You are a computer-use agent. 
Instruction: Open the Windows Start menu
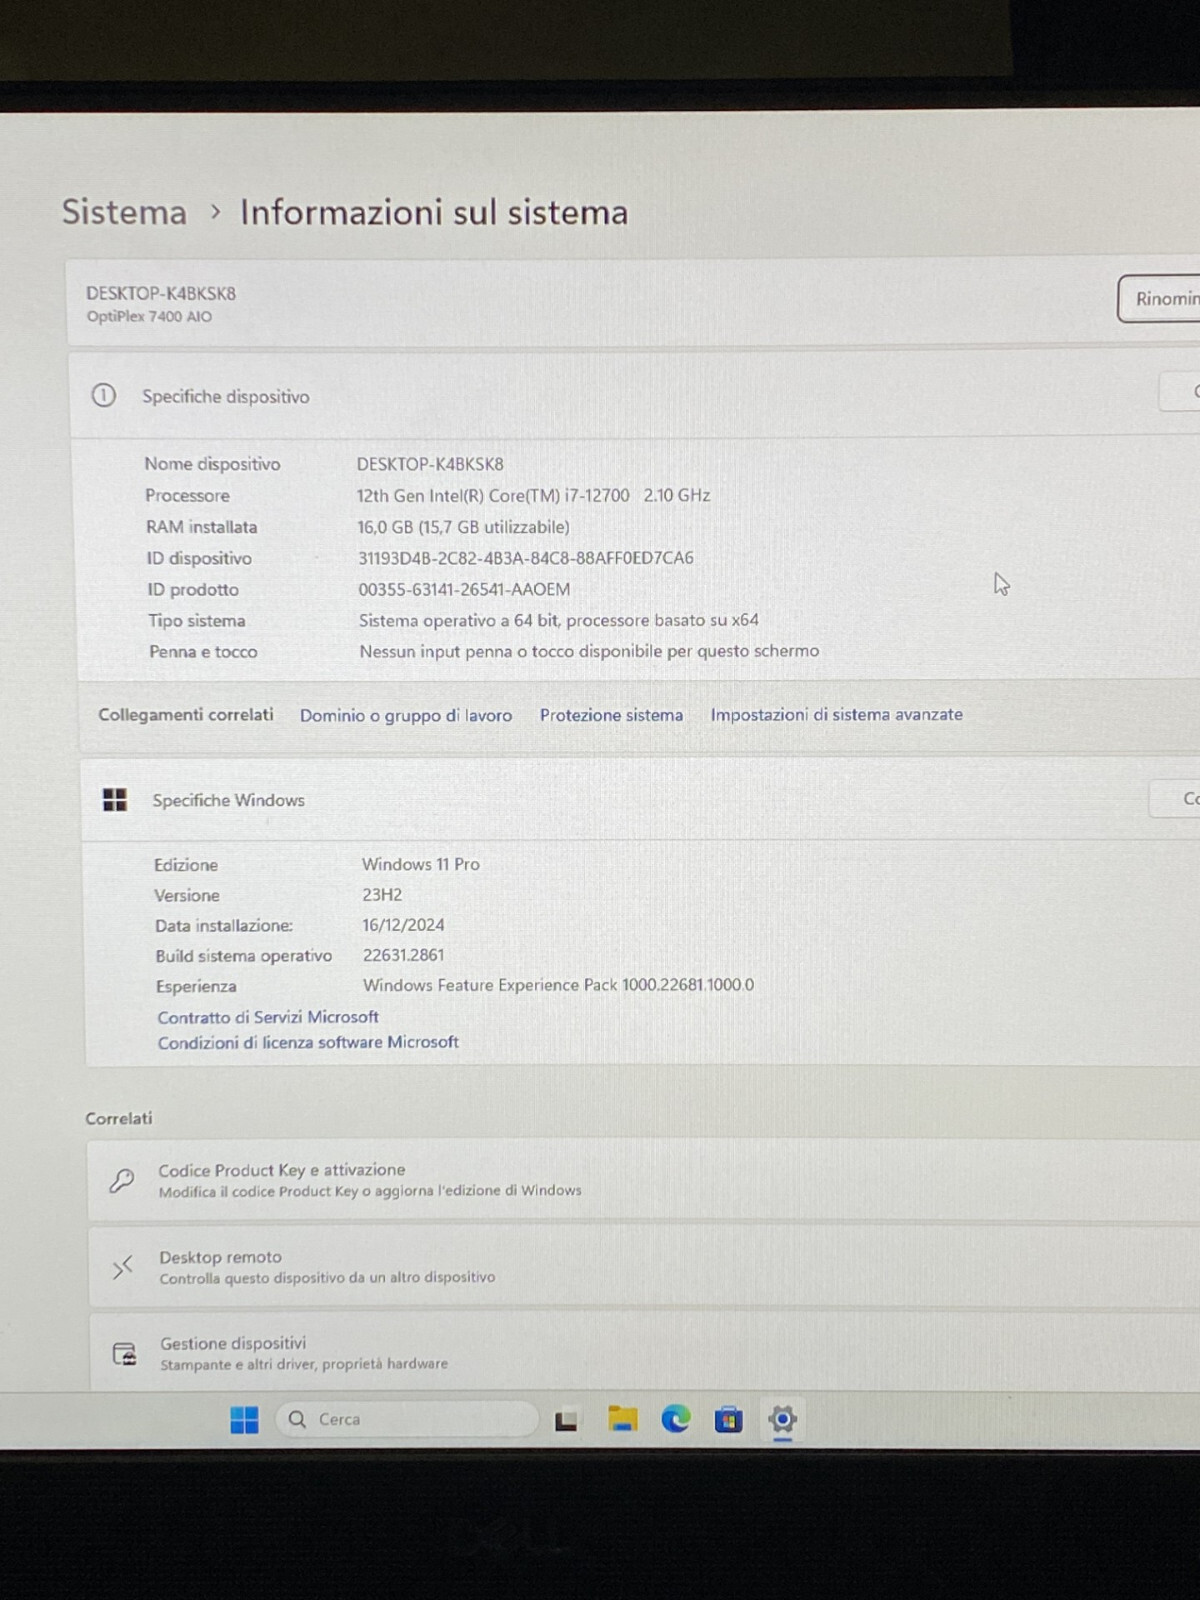244,1419
